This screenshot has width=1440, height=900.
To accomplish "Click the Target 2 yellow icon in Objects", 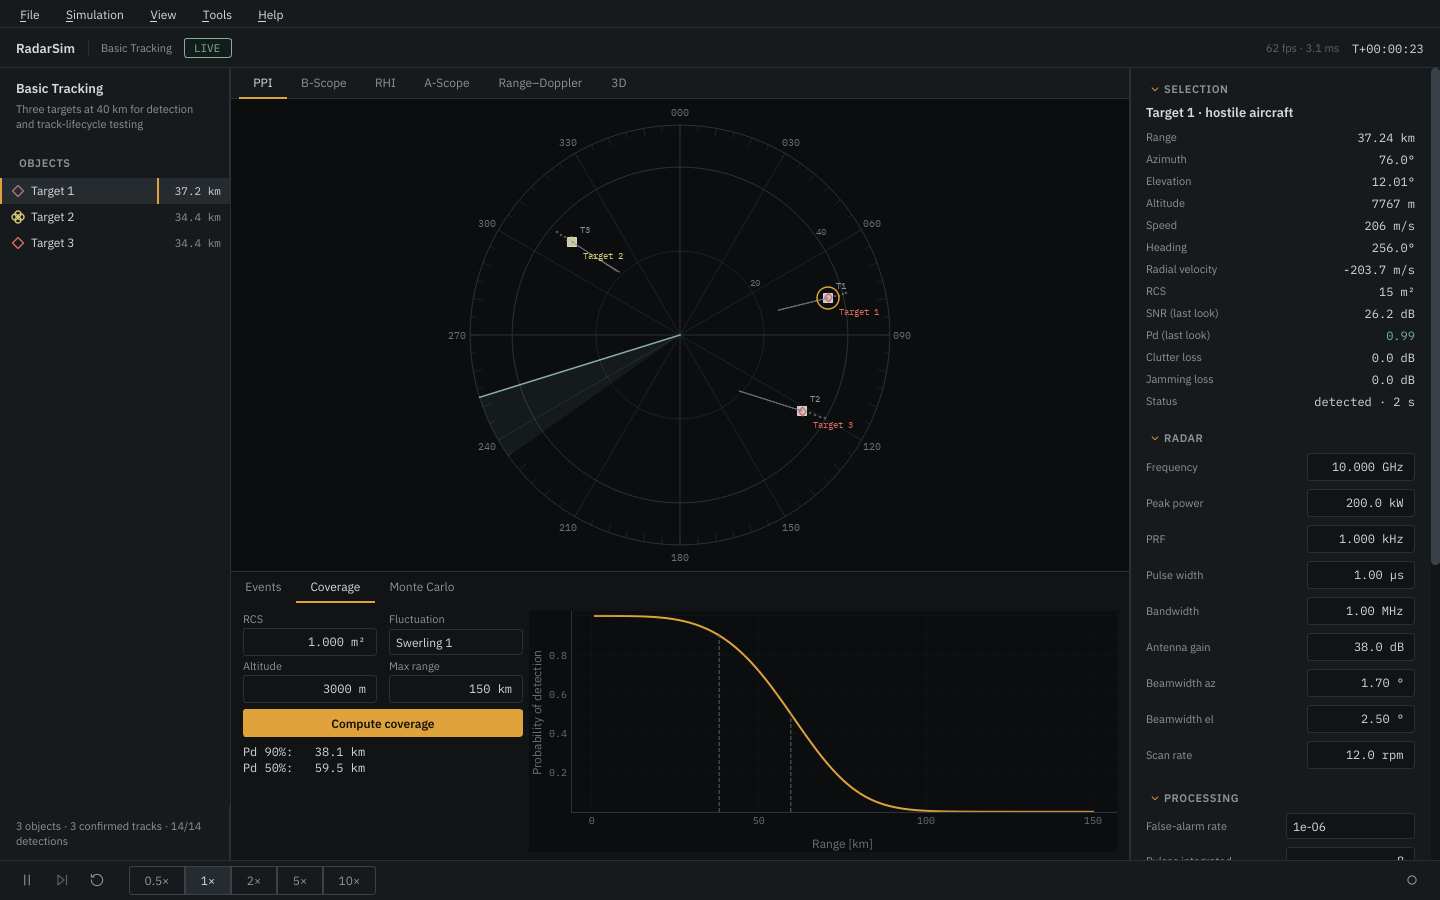I will pos(18,217).
